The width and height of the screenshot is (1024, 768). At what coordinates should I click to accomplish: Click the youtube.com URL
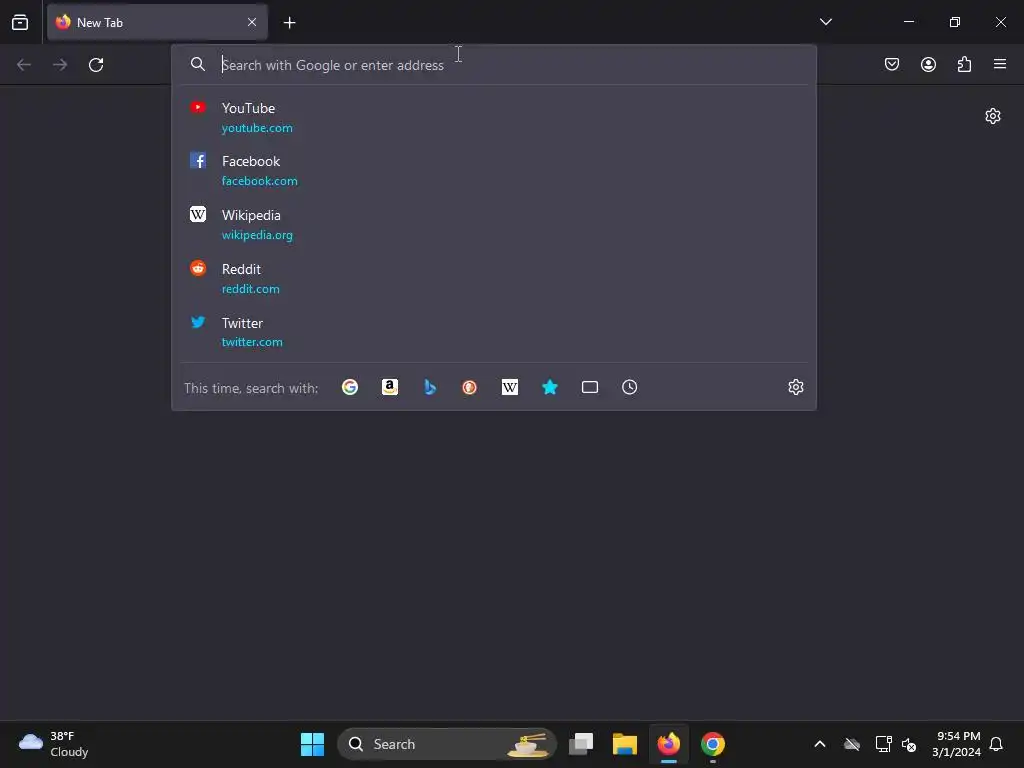[x=257, y=128]
